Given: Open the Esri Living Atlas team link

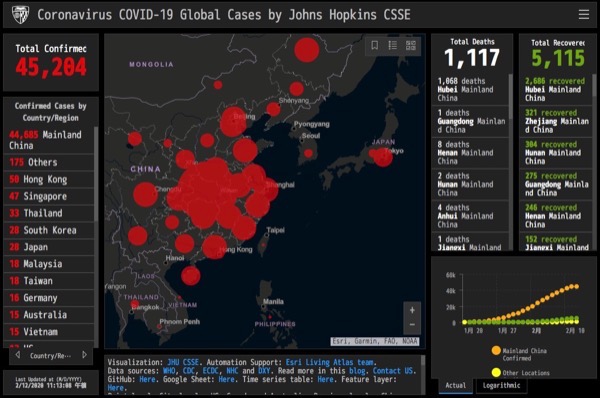Looking at the screenshot, I should [329, 362].
